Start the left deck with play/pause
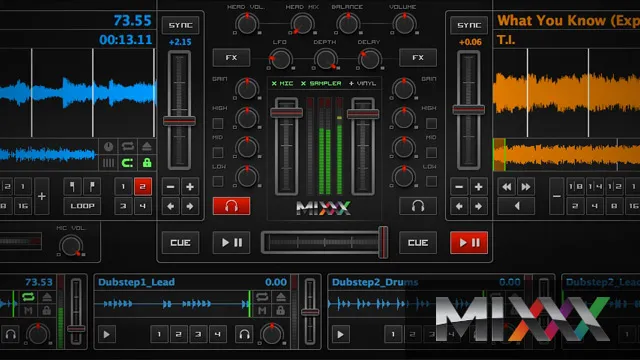 click(231, 243)
